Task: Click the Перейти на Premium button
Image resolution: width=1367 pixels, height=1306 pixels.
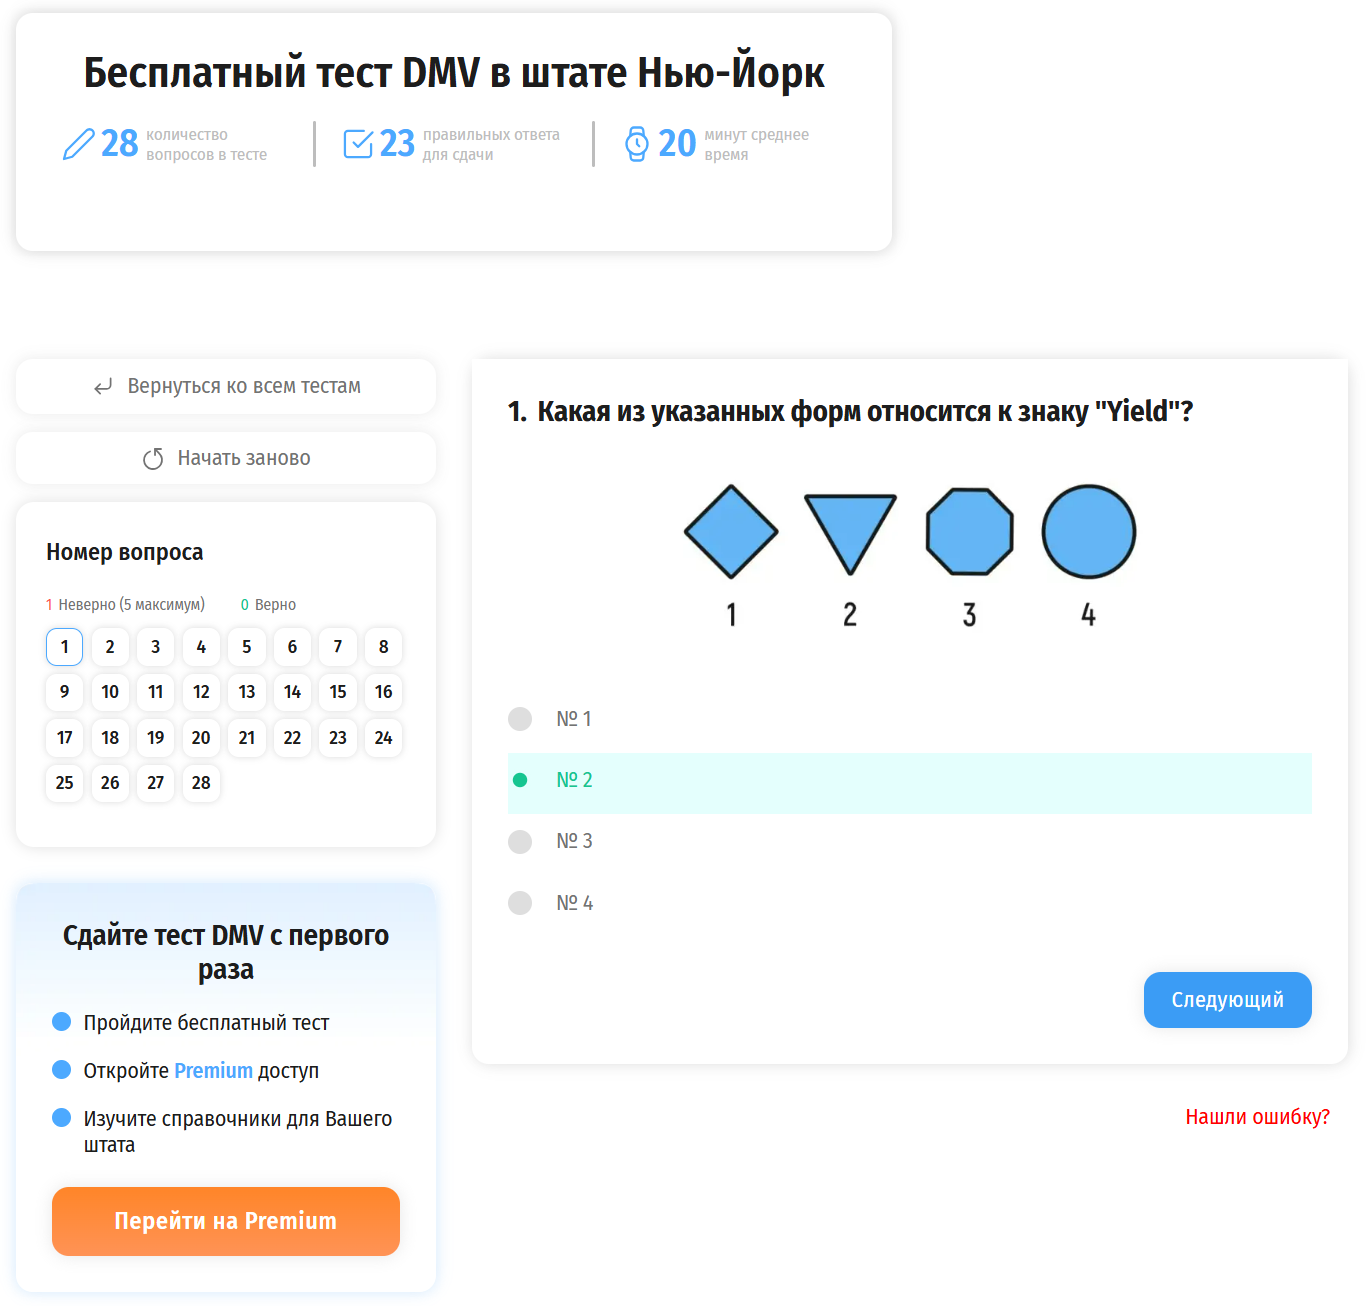Action: tap(226, 1221)
